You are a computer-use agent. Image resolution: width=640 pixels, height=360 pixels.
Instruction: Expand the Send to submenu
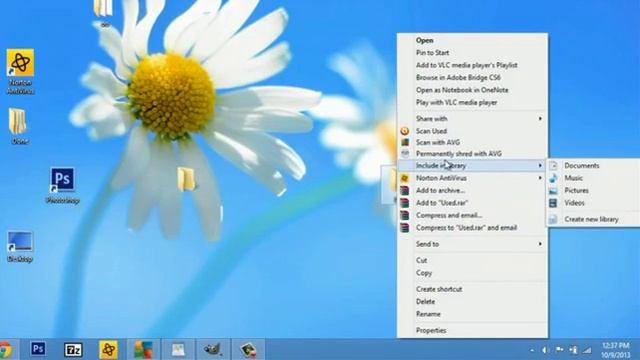(472, 244)
